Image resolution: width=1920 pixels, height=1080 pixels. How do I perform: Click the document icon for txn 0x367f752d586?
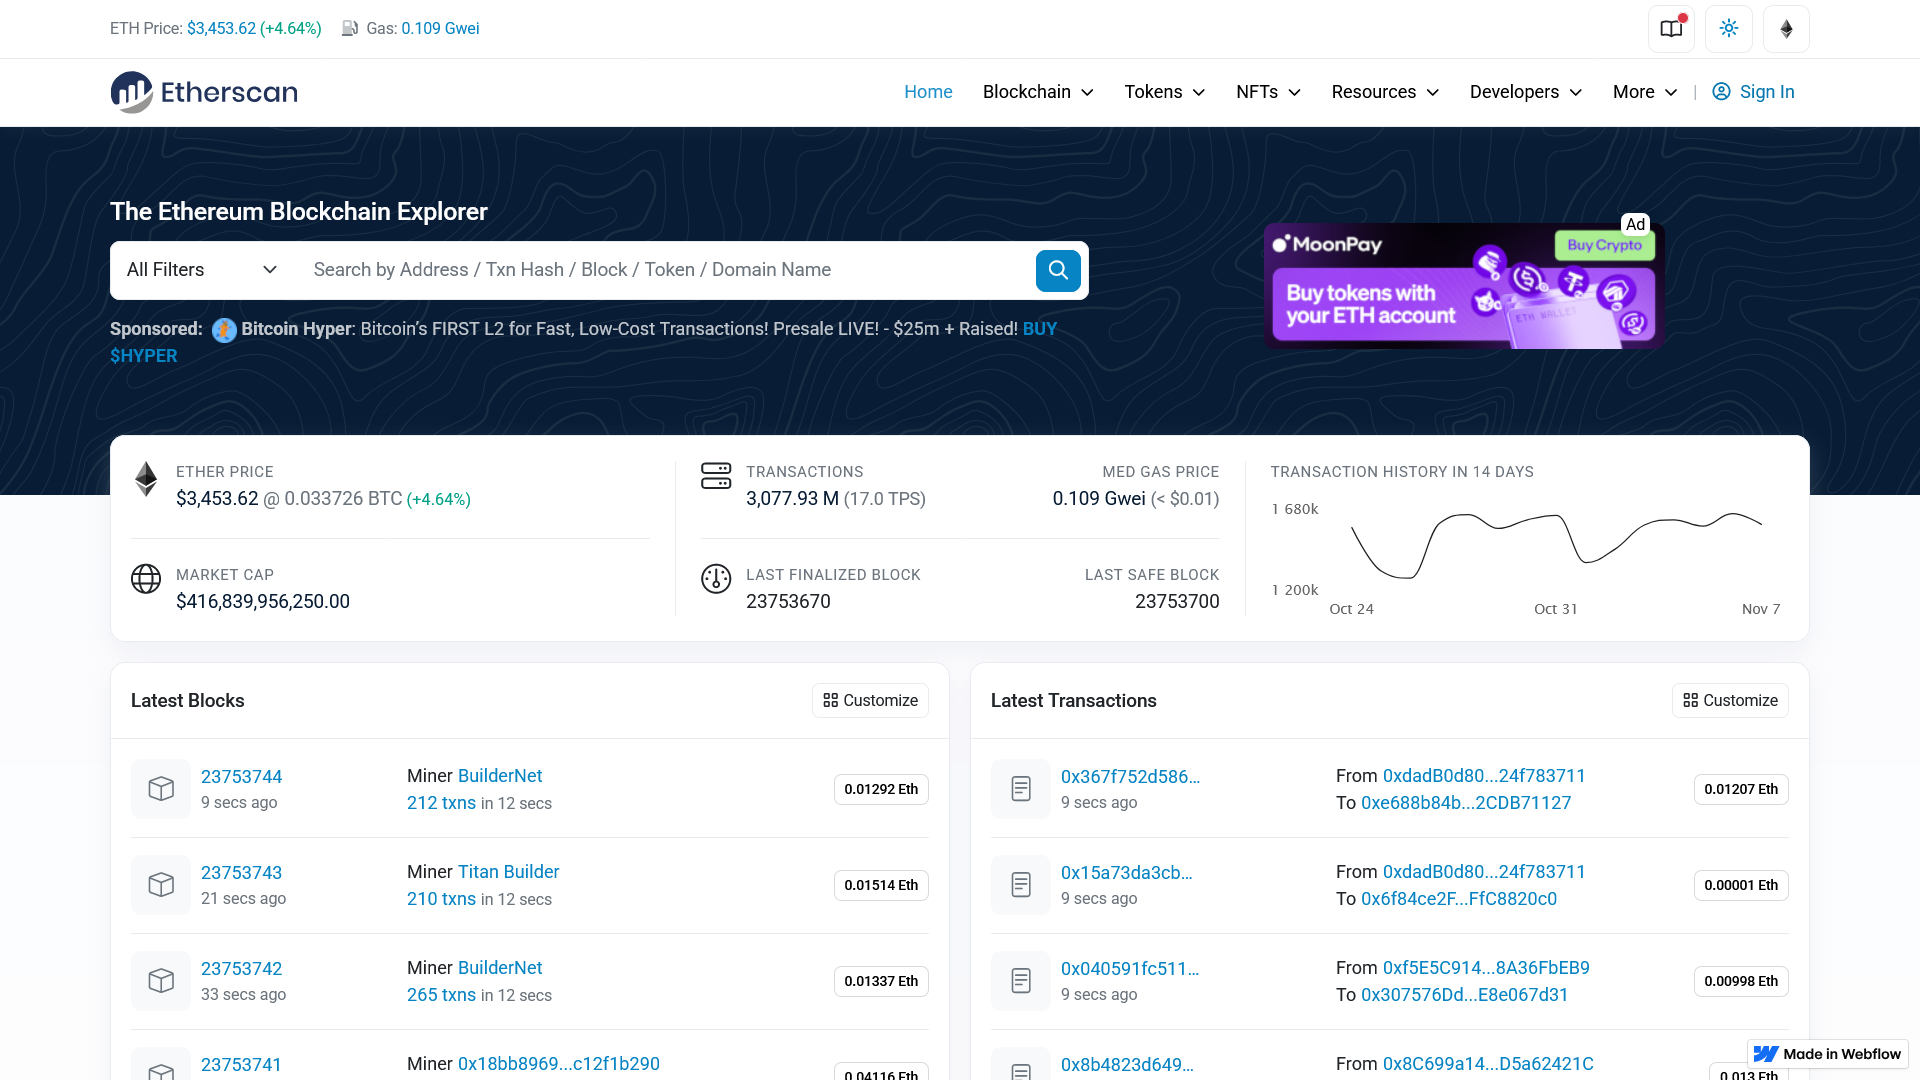[1021, 789]
